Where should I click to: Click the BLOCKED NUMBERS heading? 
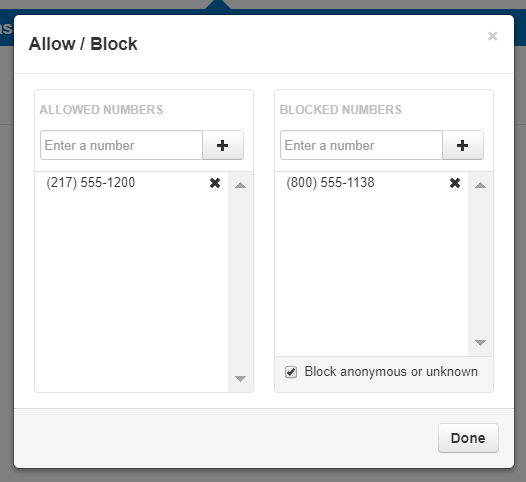[x=340, y=110]
